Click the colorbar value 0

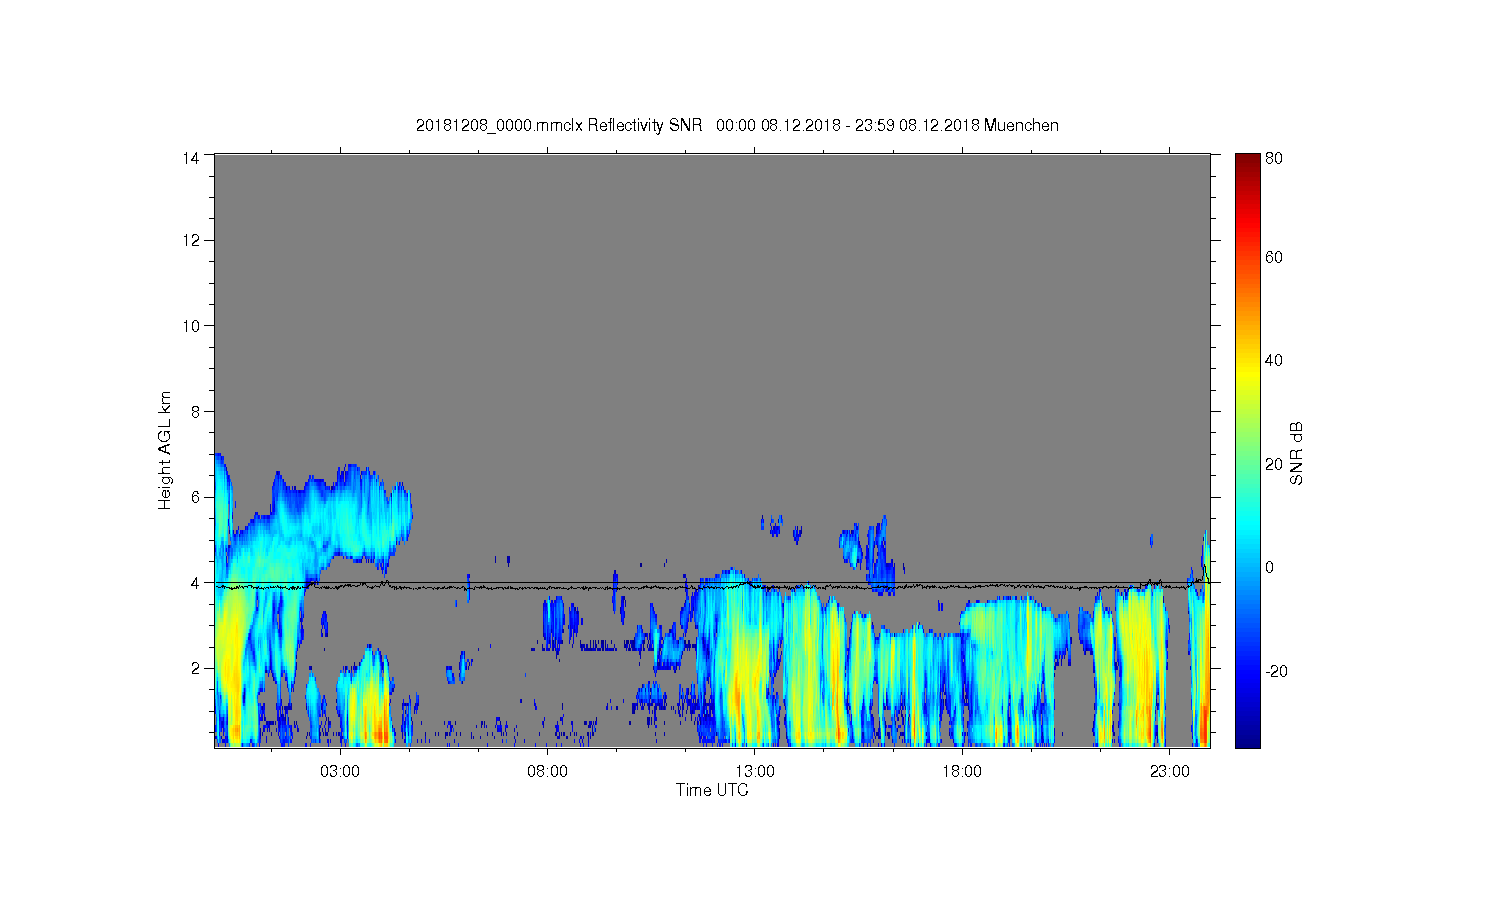coord(1270,568)
